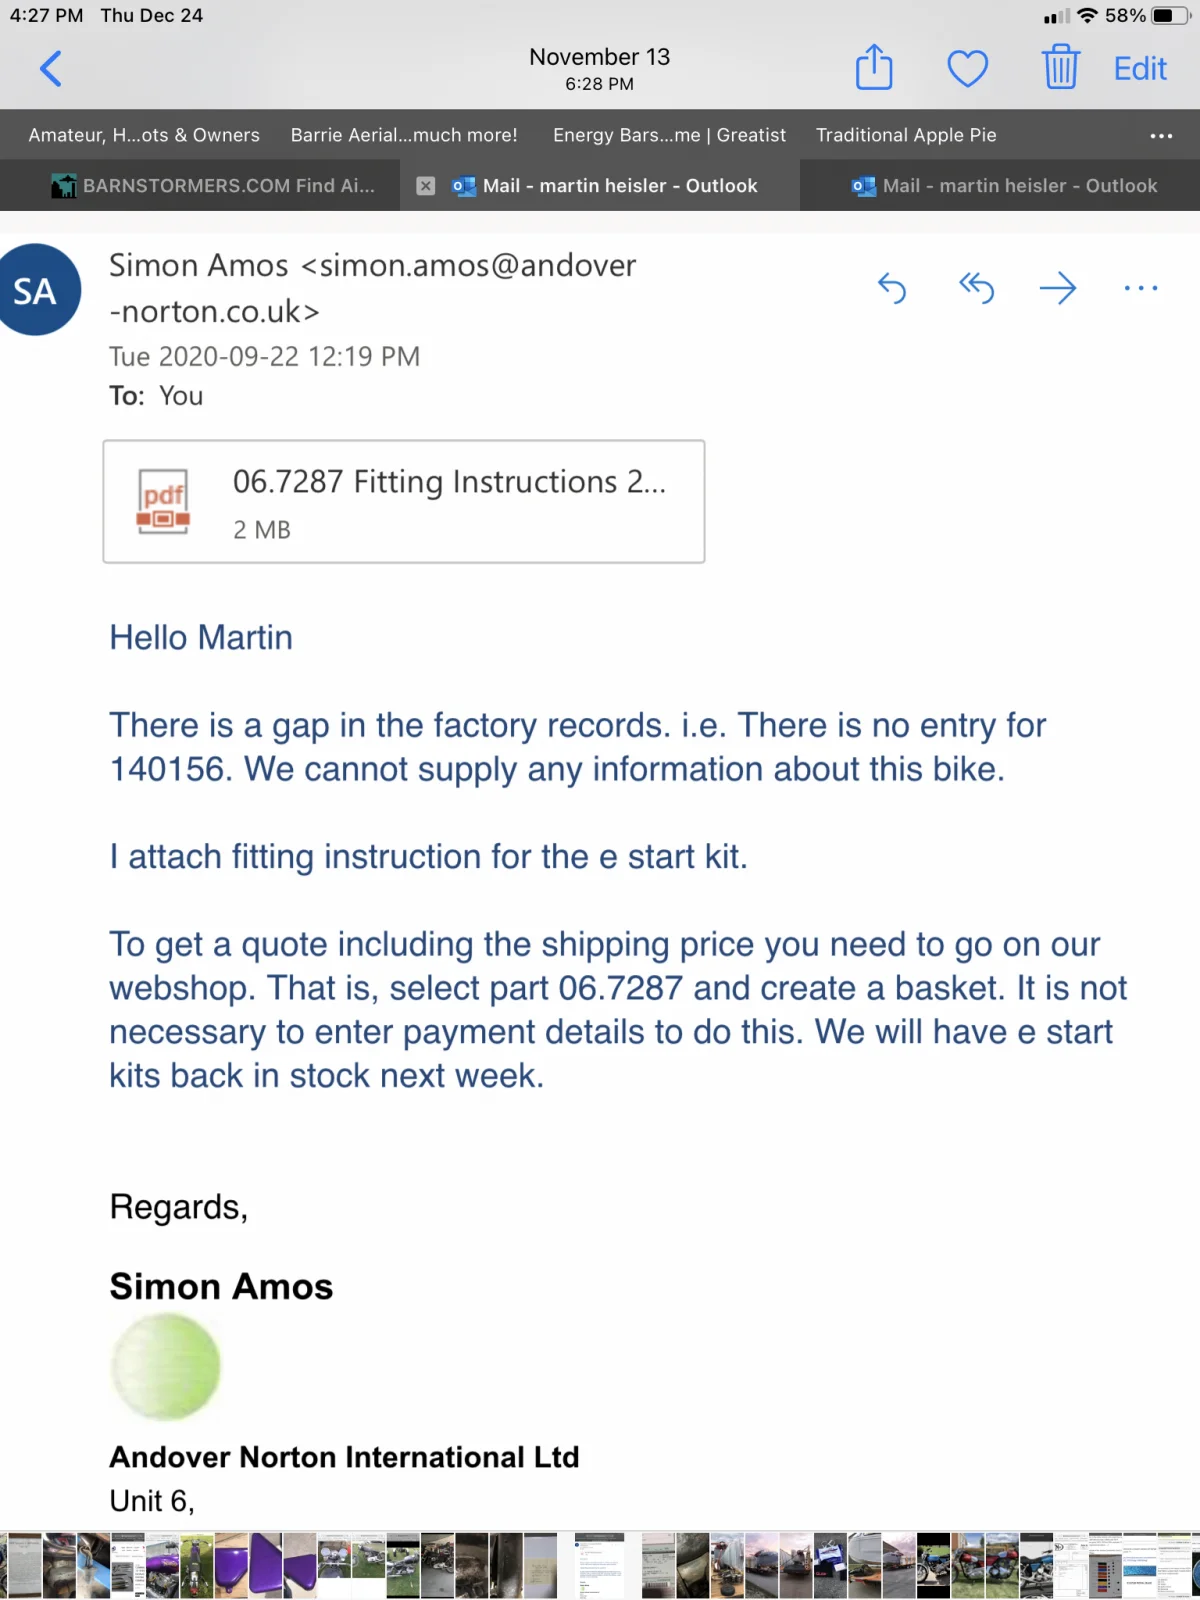The width and height of the screenshot is (1200, 1600).
Task: Favorite this photo with the heart
Action: point(967,69)
